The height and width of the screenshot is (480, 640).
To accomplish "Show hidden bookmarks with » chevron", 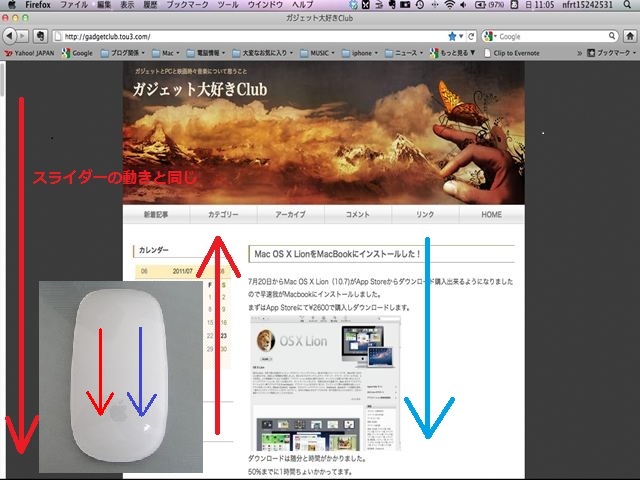I will [x=579, y=53].
